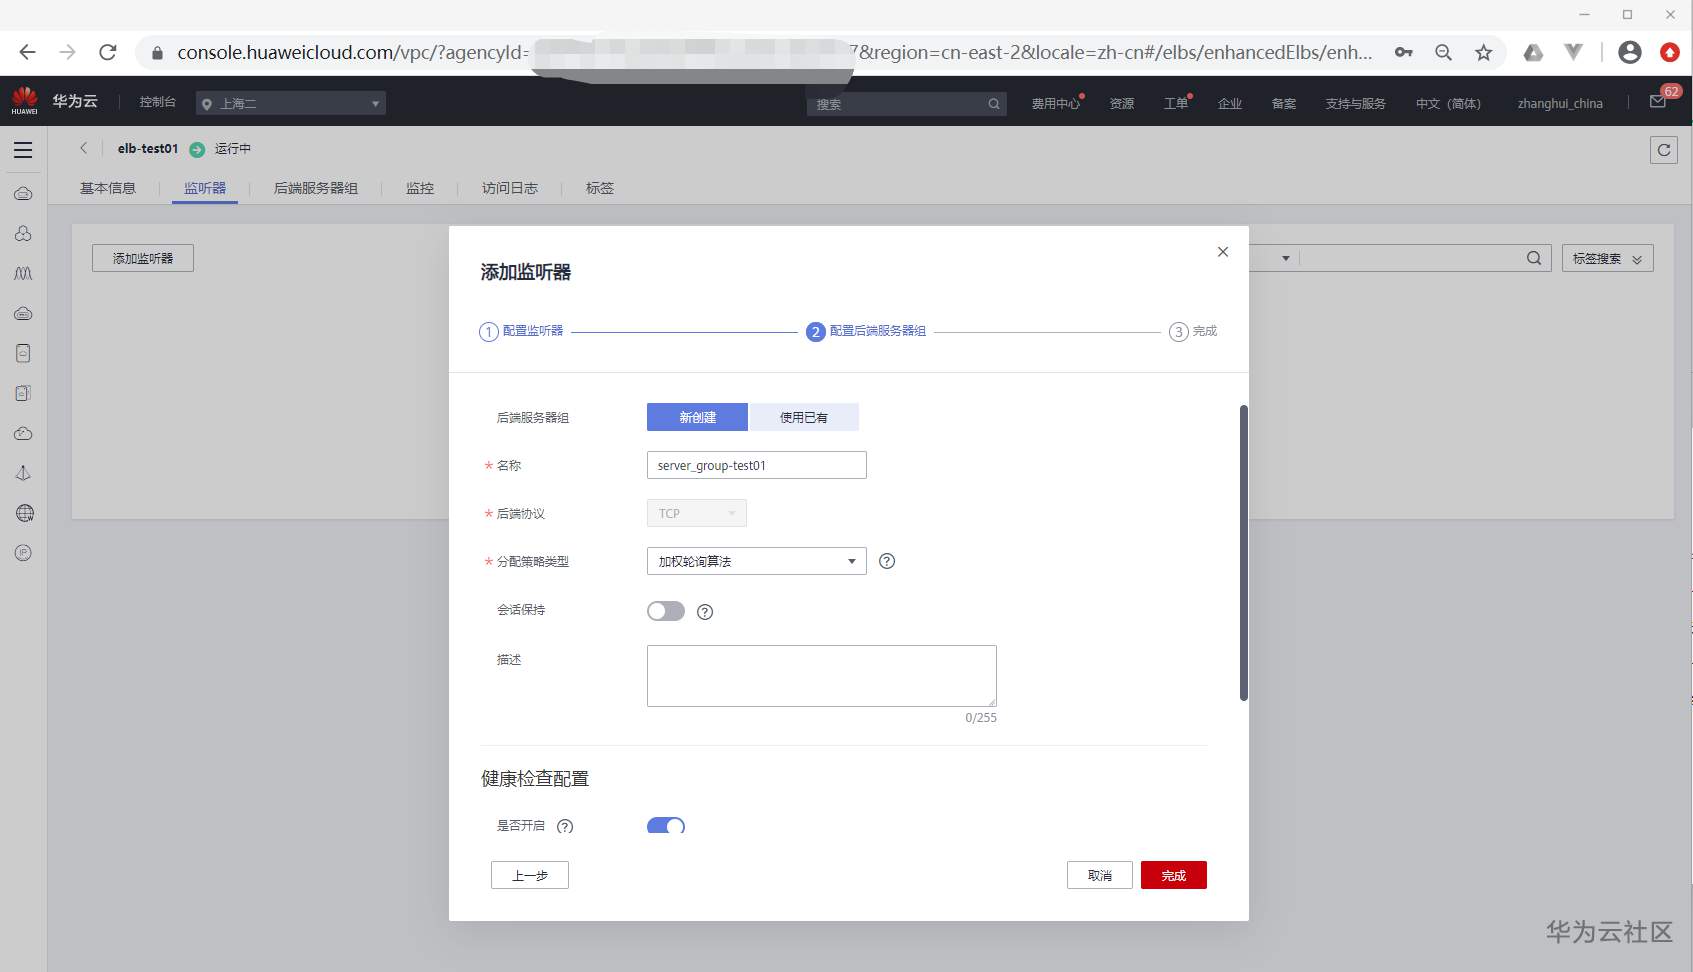The image size is (1693, 972).
Task: Open the 资源 menu
Action: coord(1122,103)
